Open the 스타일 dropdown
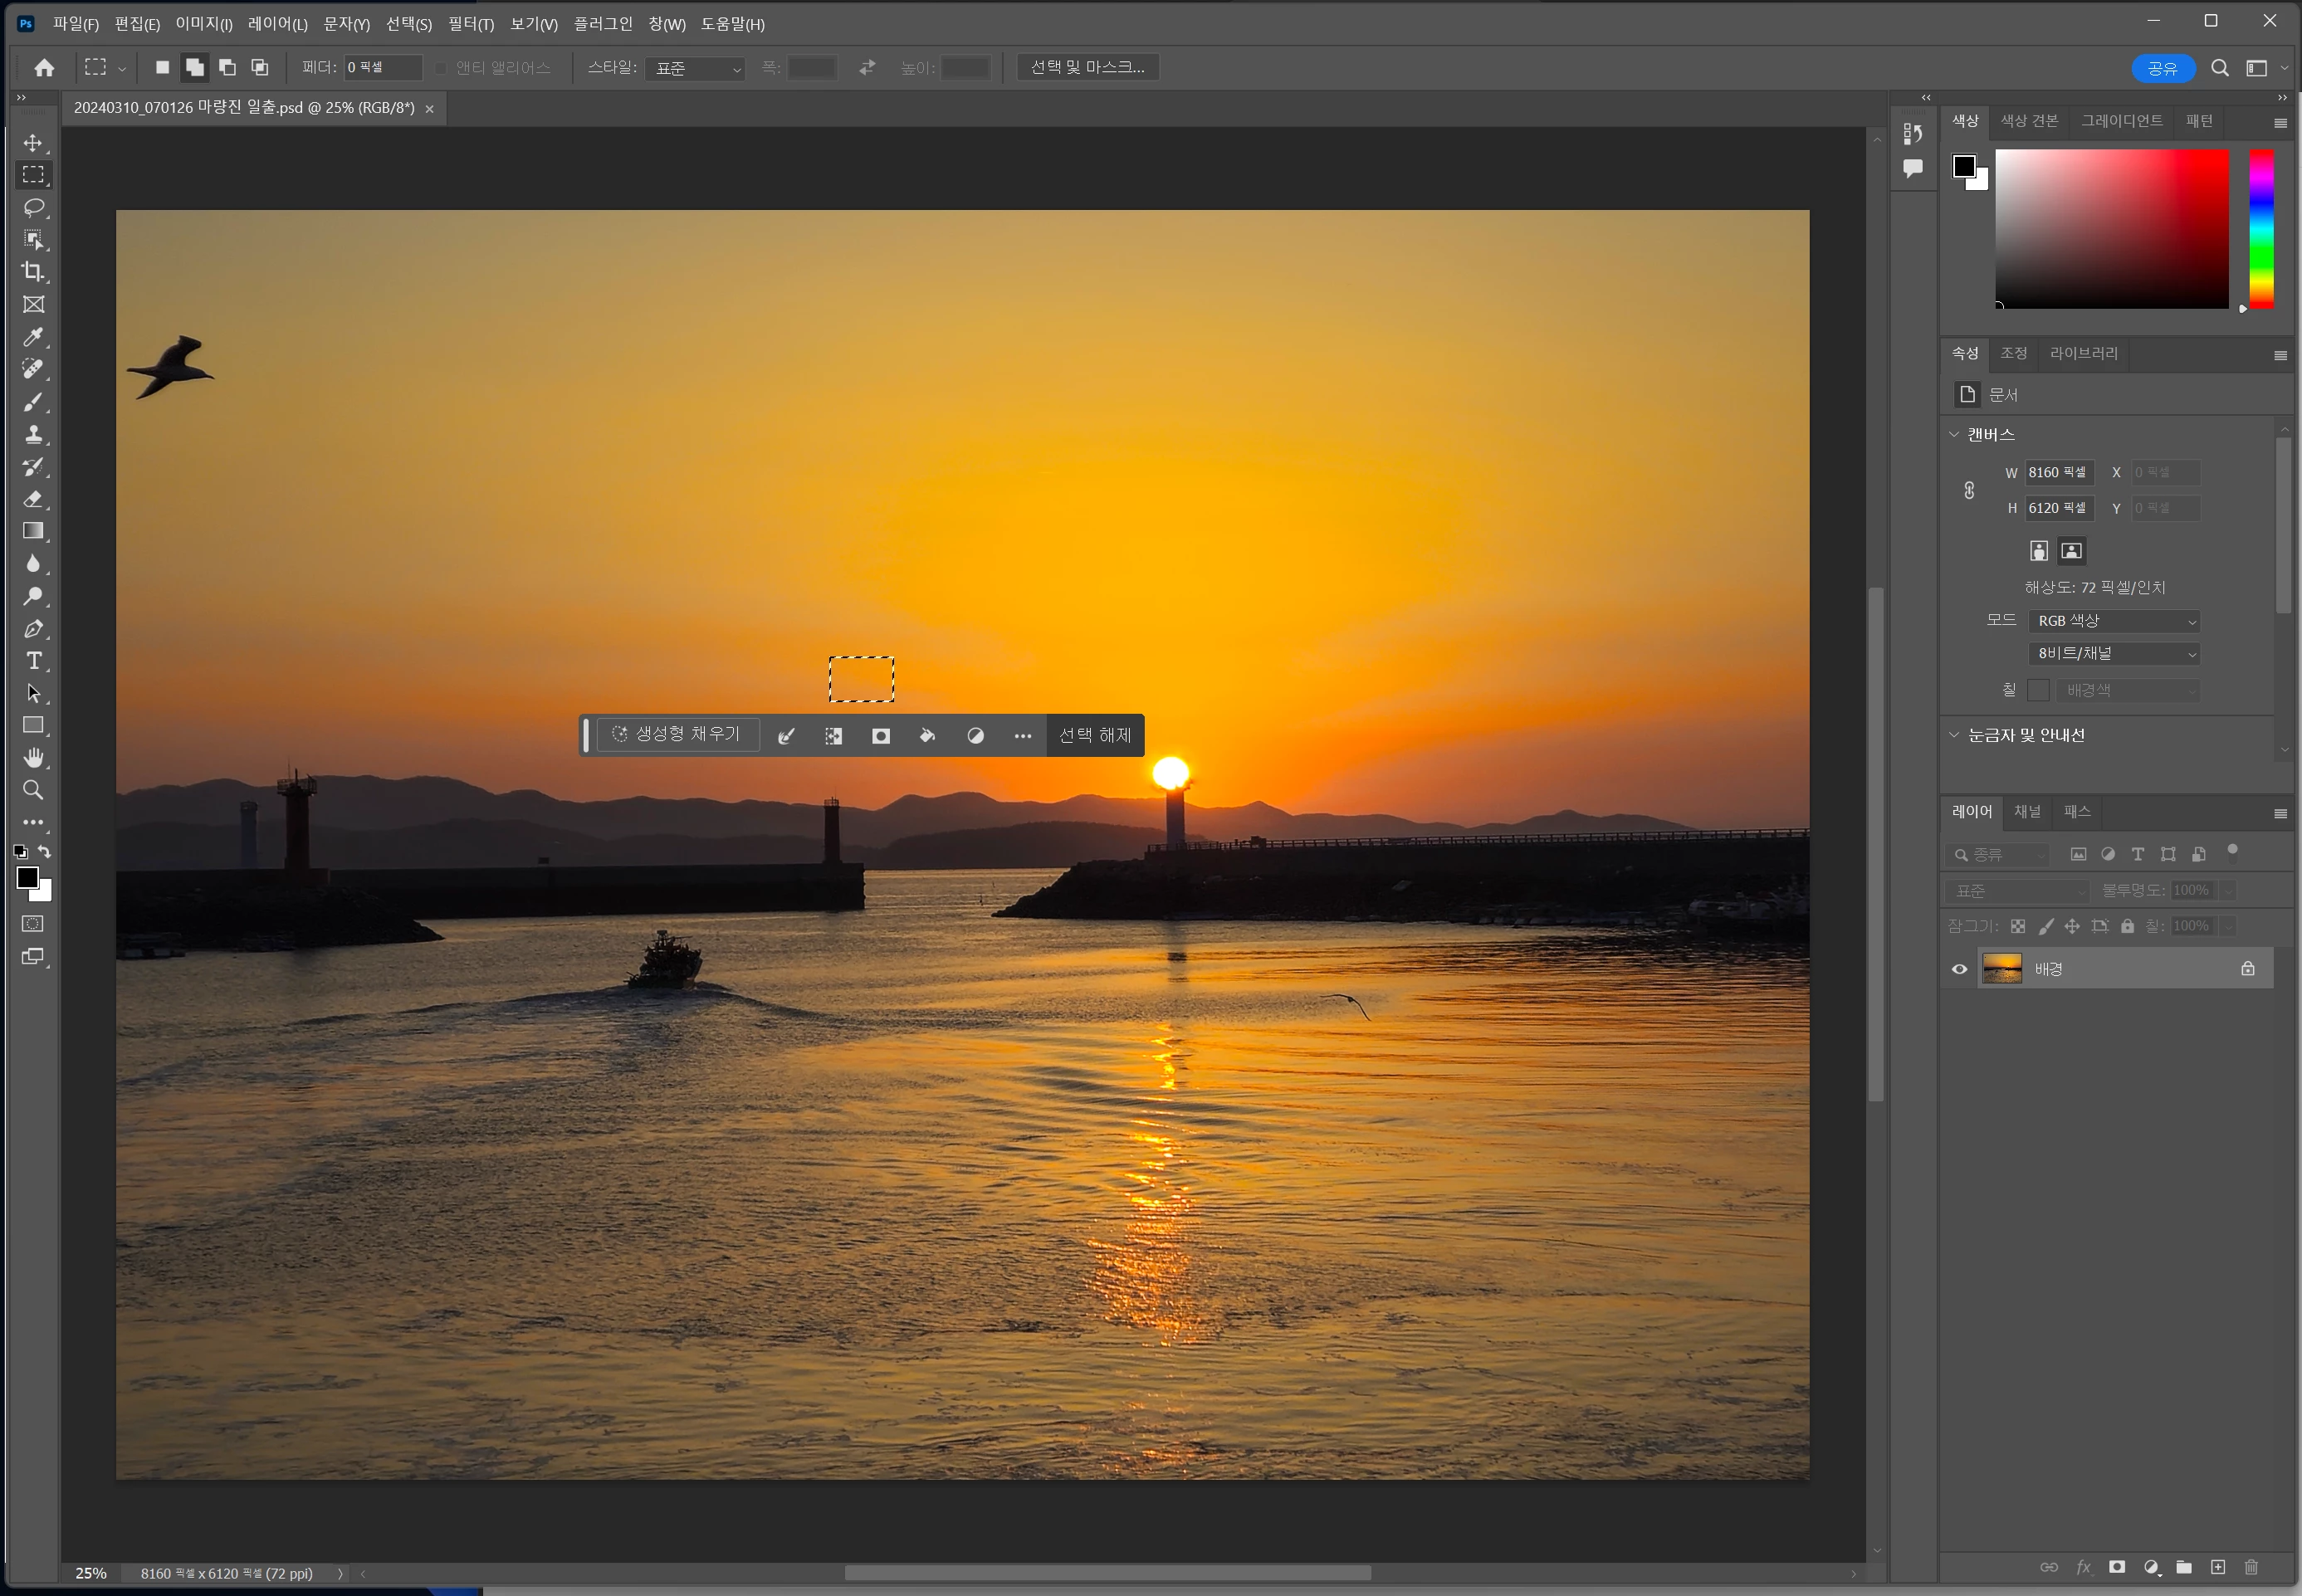2302x1596 pixels. (x=695, y=68)
